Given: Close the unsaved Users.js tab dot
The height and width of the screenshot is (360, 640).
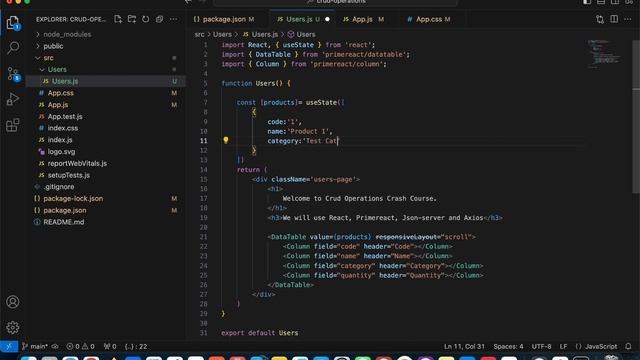Looking at the screenshot, I should tap(327, 19).
